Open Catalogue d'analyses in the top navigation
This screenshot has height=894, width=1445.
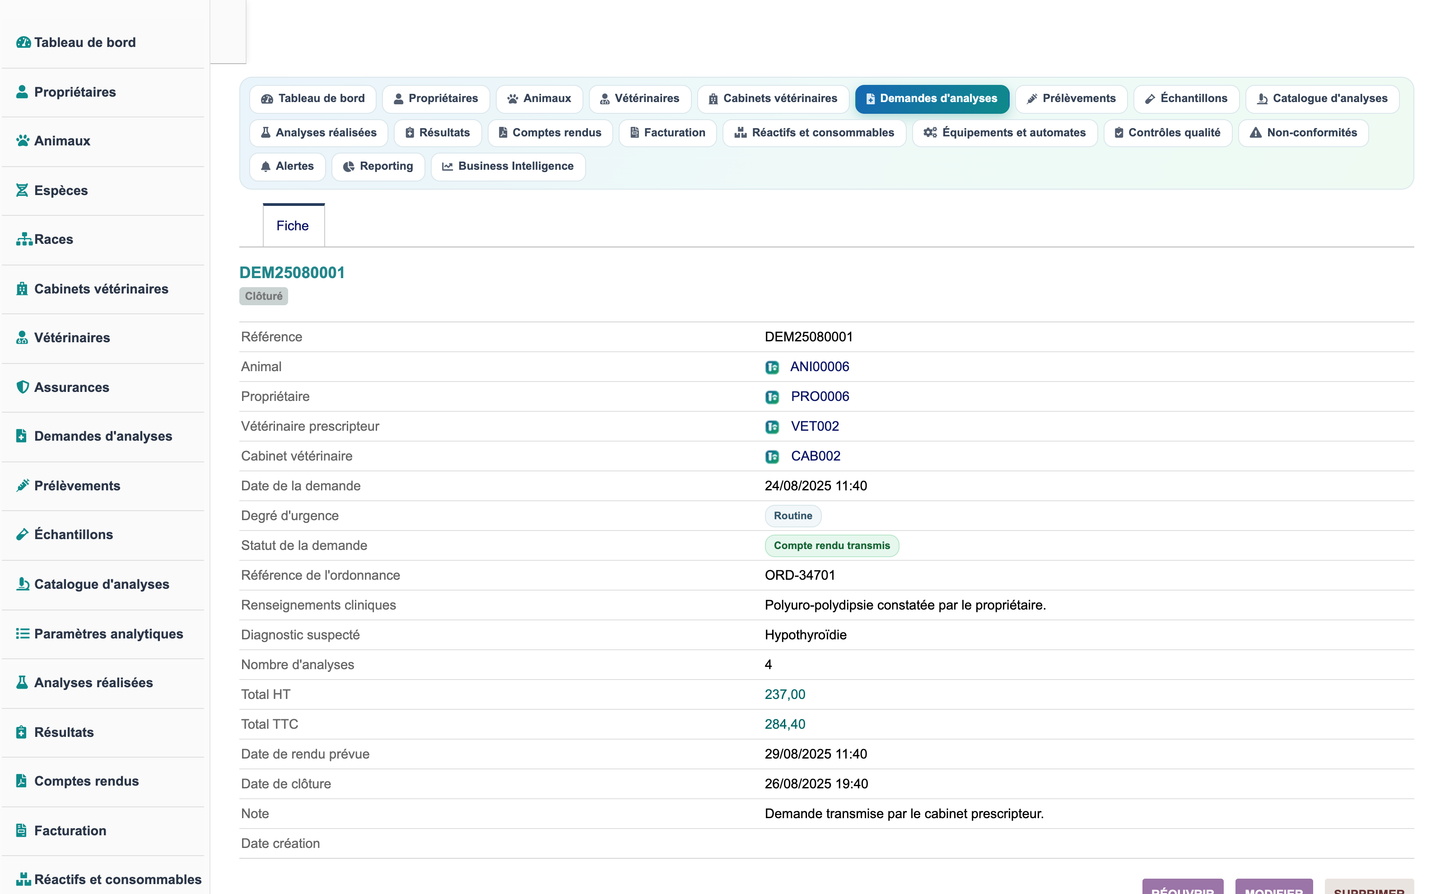pos(1322,99)
